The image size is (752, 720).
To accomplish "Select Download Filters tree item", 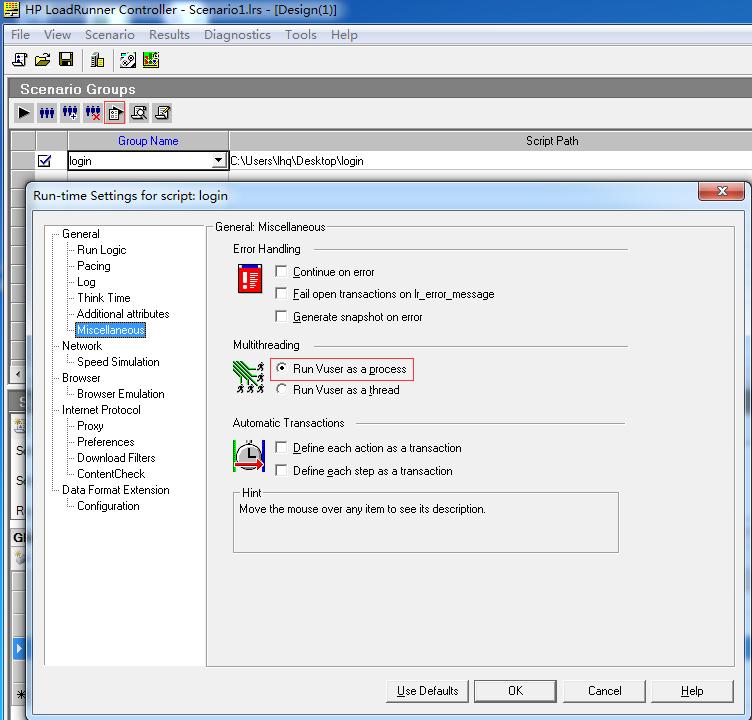I will [116, 458].
